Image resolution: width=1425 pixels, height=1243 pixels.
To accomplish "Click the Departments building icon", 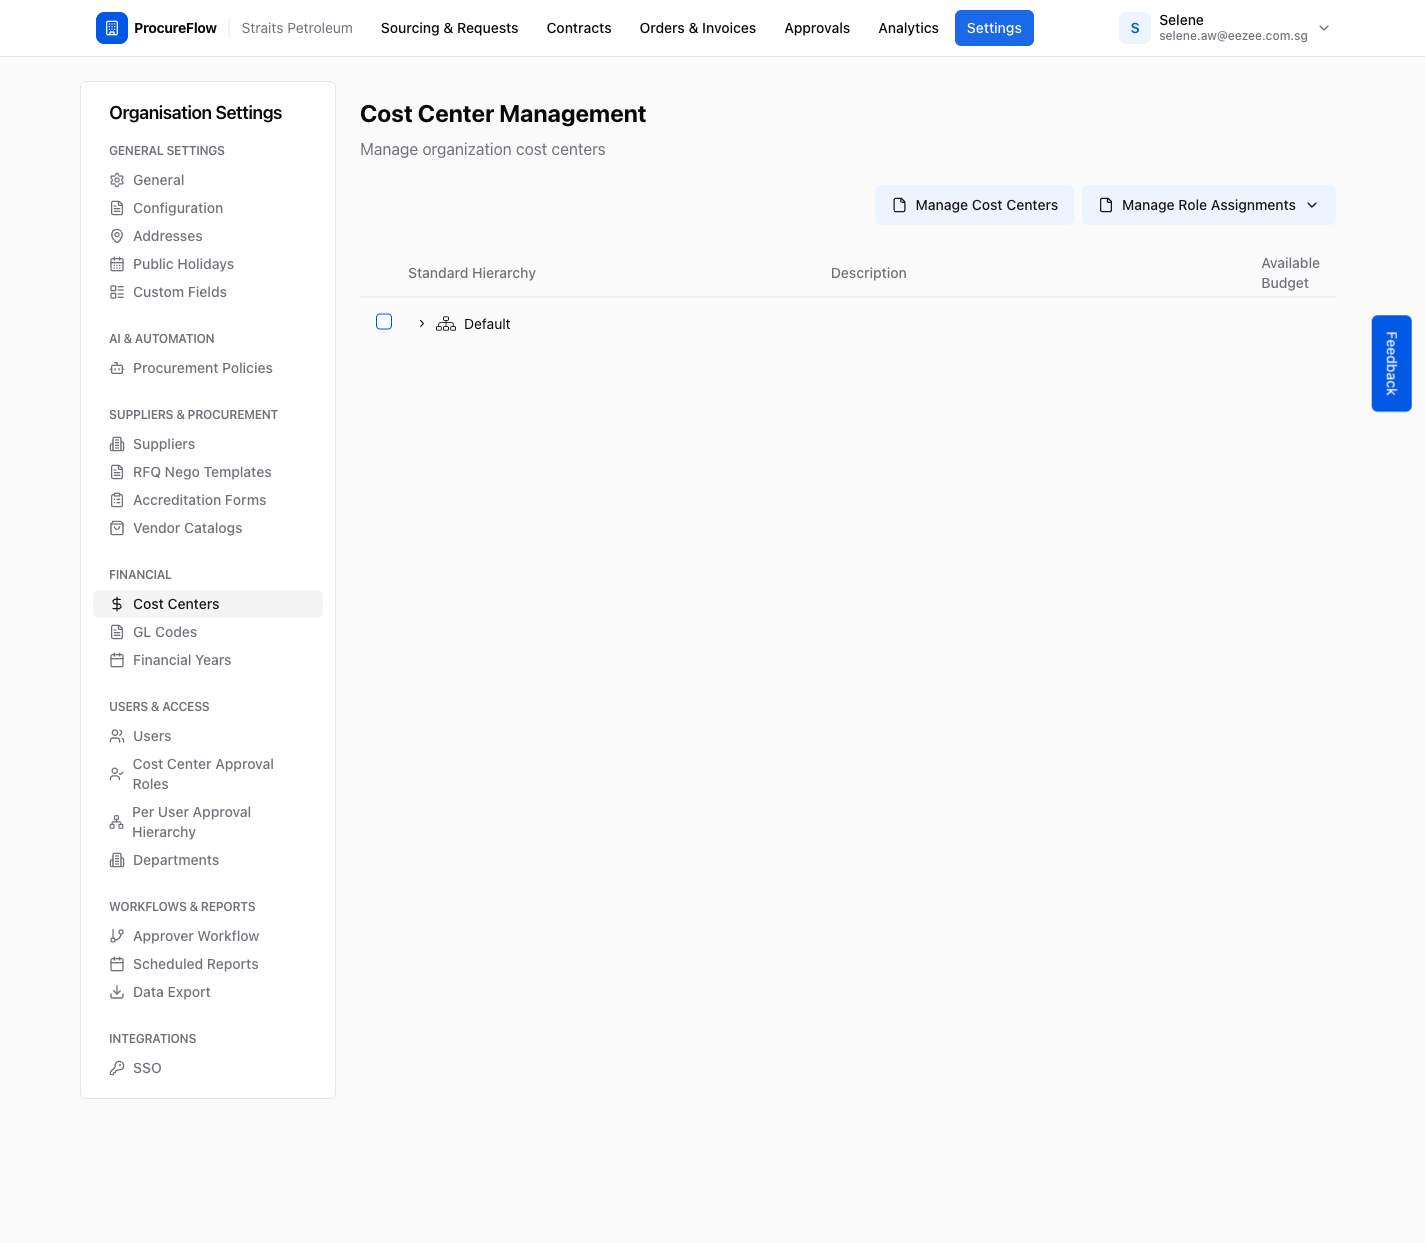I will [117, 860].
